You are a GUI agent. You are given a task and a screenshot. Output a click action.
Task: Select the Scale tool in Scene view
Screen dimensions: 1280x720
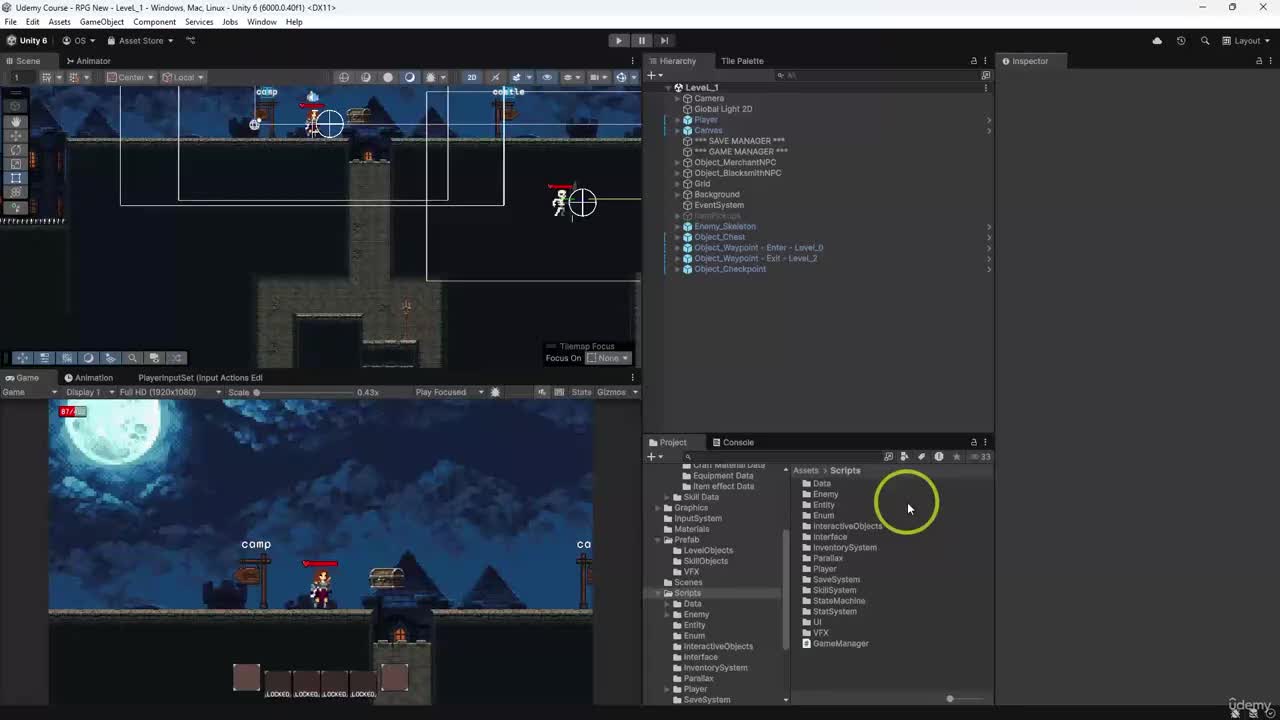[x=16, y=163]
